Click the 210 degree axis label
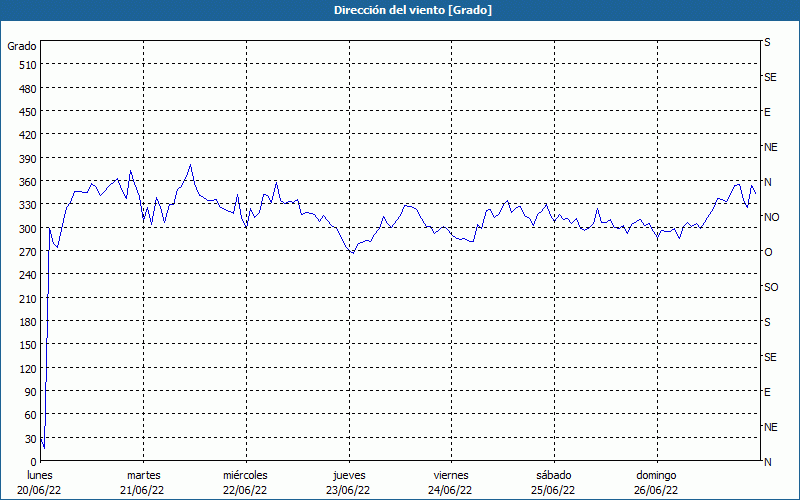The height and width of the screenshot is (500, 800). 28,299
